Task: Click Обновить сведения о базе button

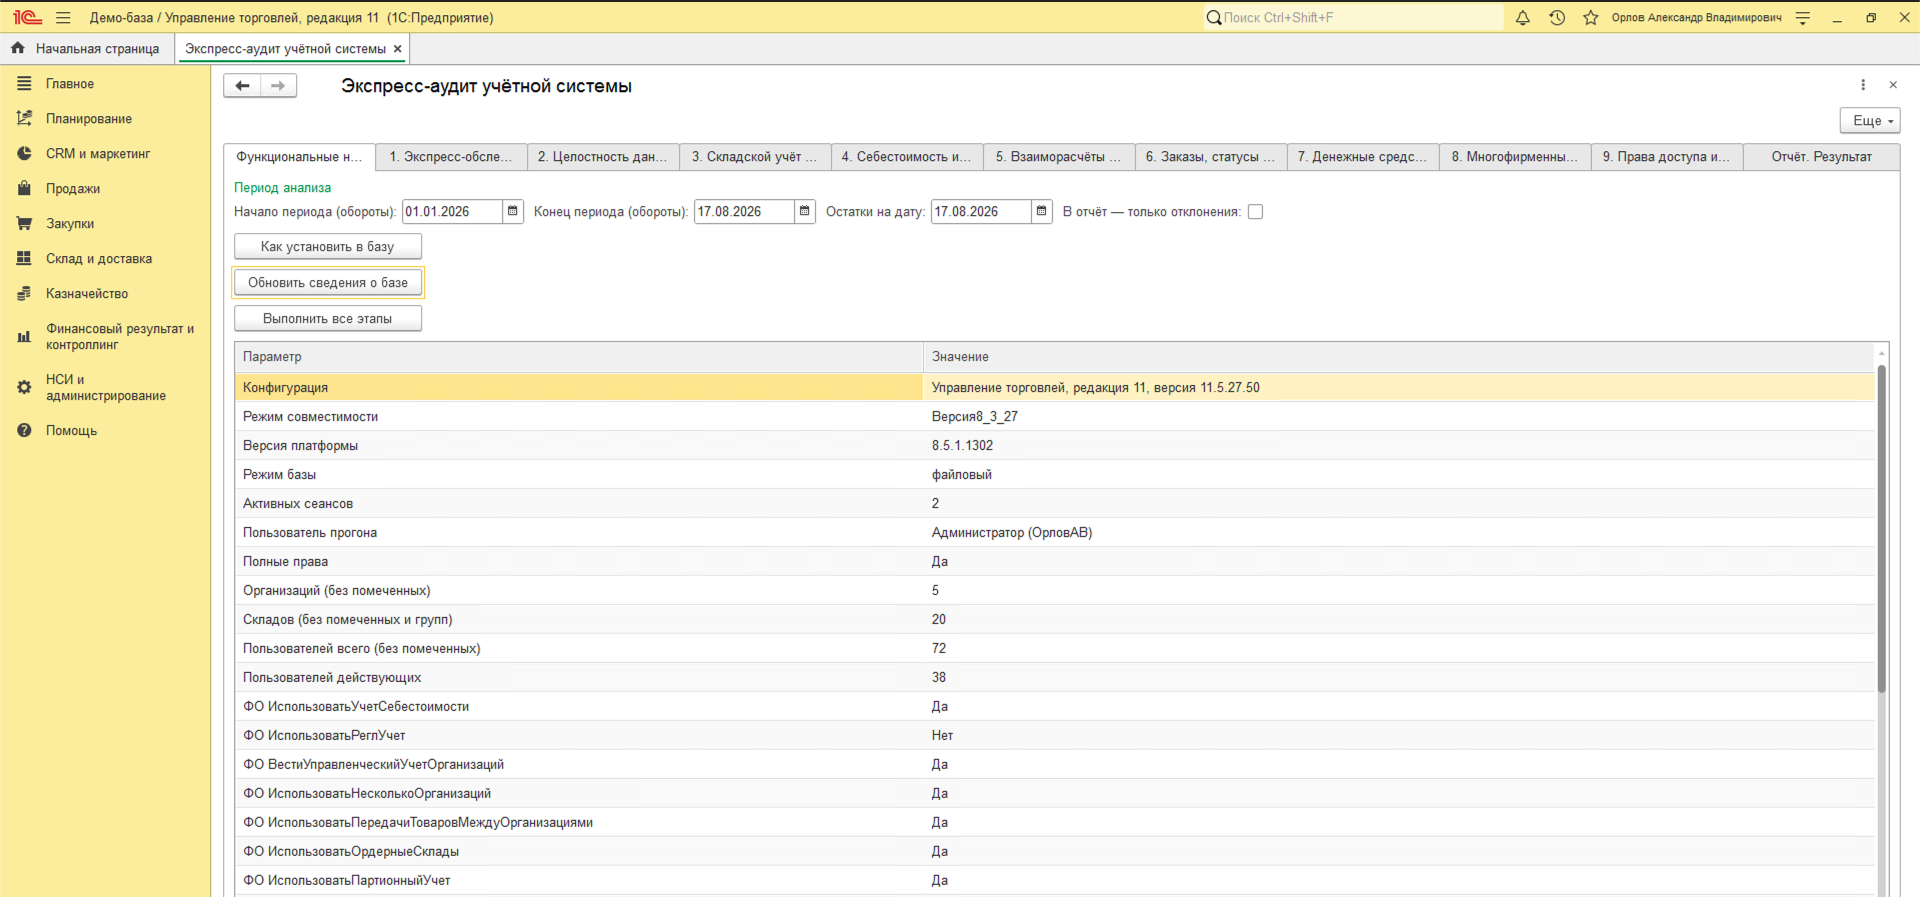Action: [x=328, y=283]
